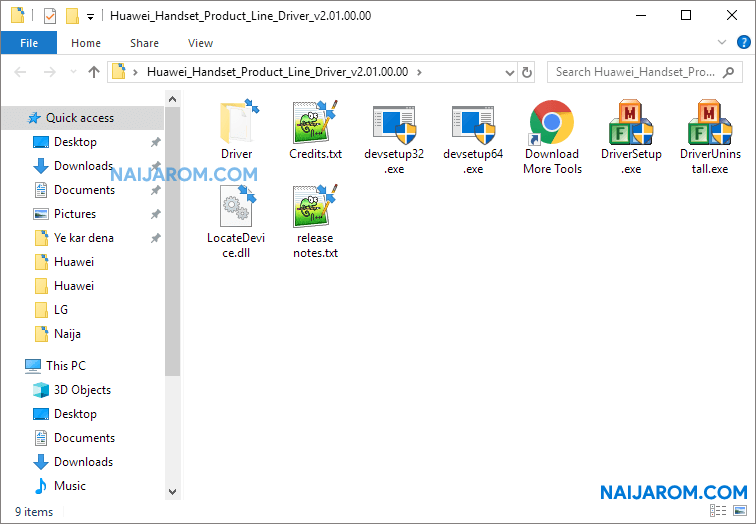Click navigation pane scroll up arrow
Screen dimensions: 756x524
(173, 99)
